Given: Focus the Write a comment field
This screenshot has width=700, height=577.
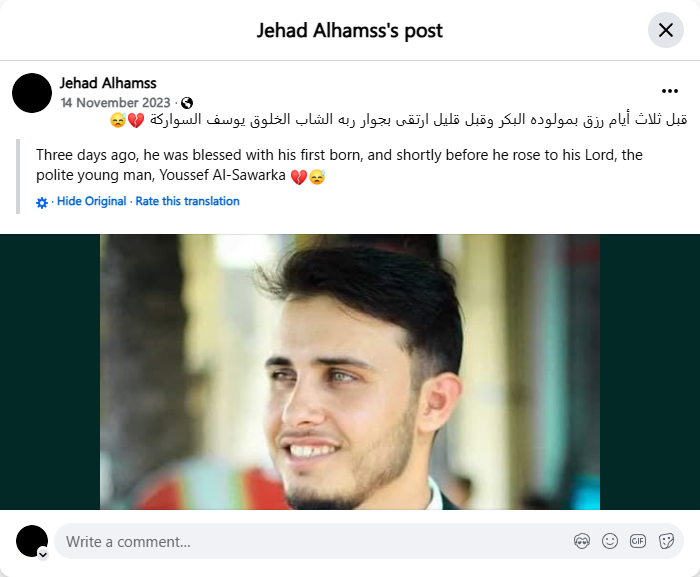Looking at the screenshot, I should pos(312,541).
